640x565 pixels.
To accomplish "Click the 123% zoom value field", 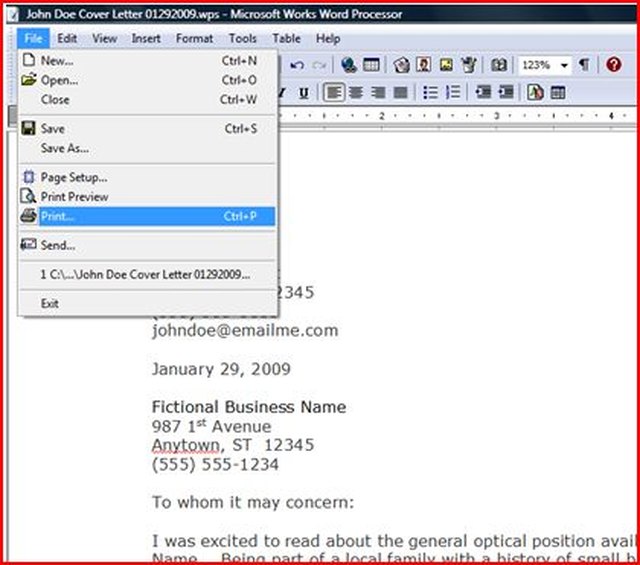I will tap(537, 65).
